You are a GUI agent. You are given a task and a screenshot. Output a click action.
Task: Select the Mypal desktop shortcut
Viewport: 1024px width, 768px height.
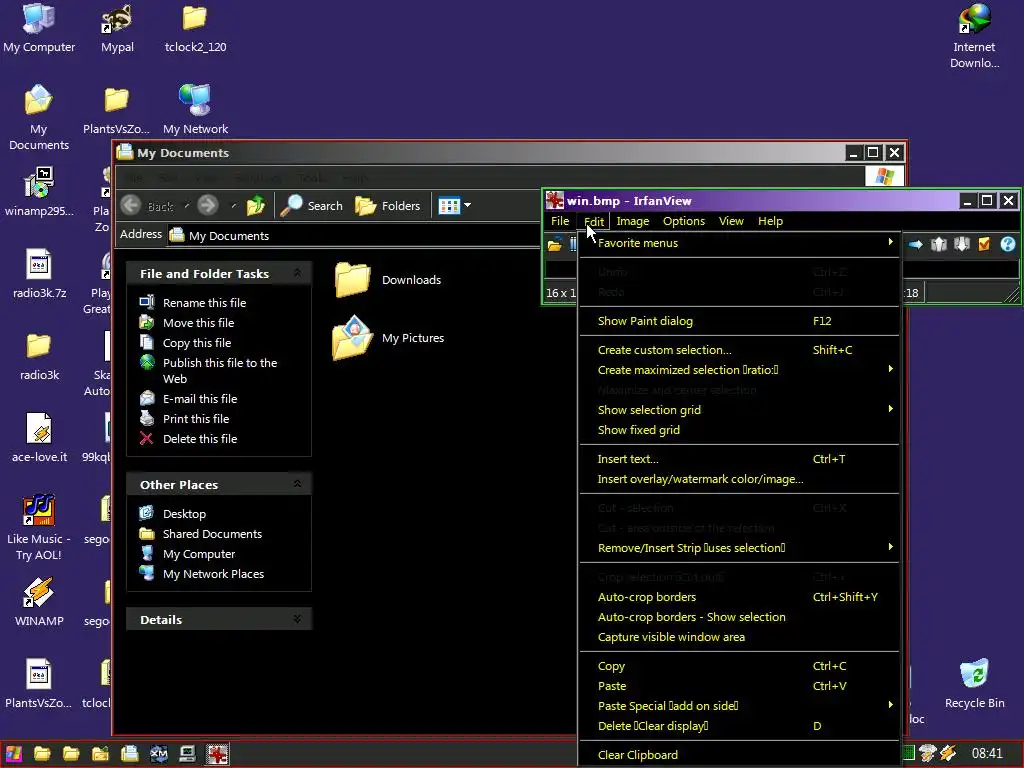click(117, 28)
